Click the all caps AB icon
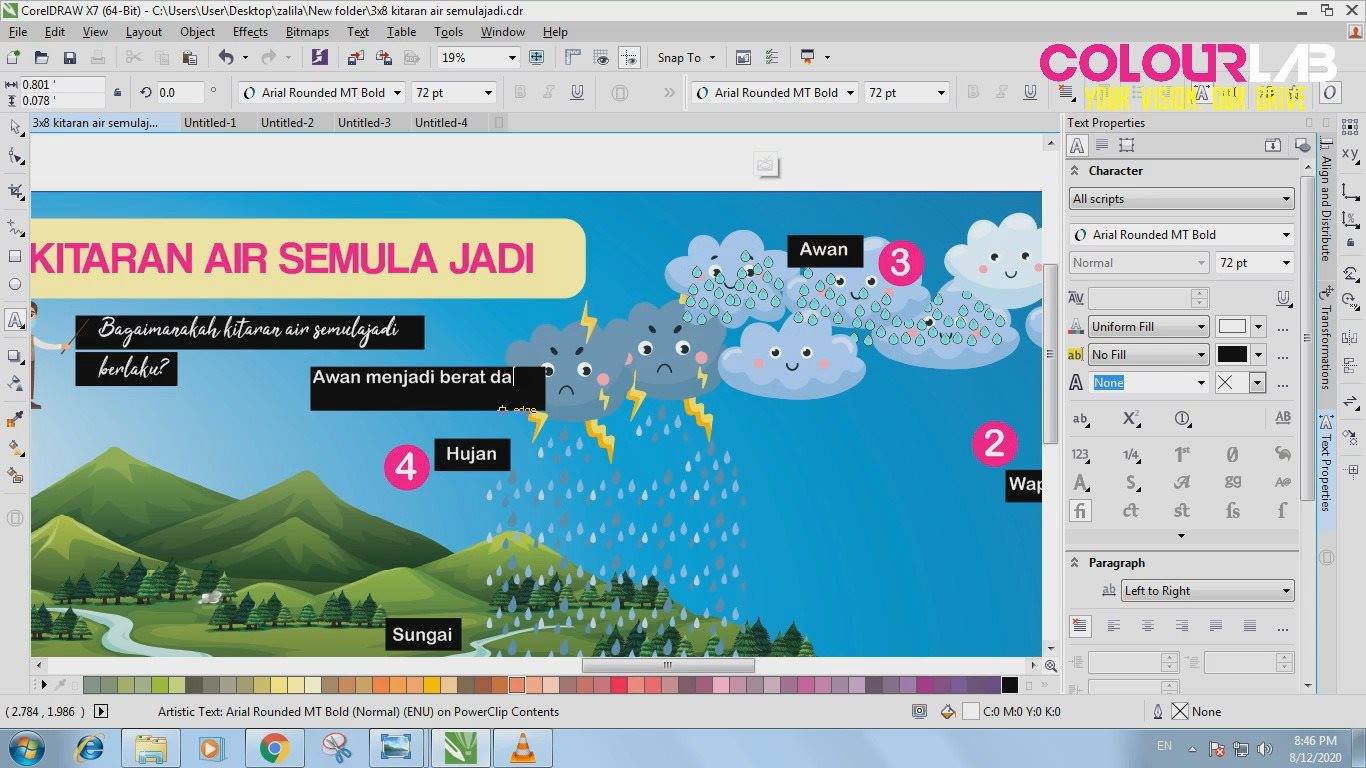Viewport: 1366px width, 768px height. [1283, 419]
